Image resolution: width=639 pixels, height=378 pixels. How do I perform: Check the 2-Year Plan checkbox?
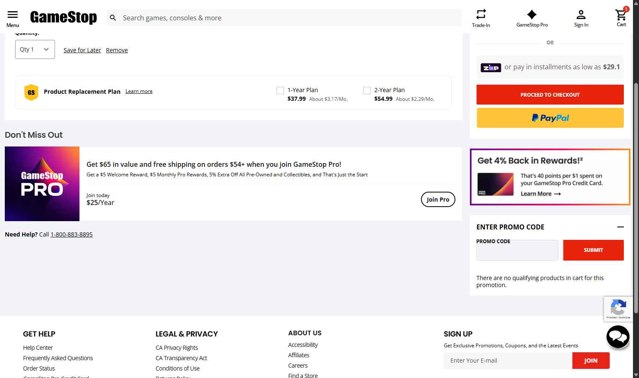(367, 90)
